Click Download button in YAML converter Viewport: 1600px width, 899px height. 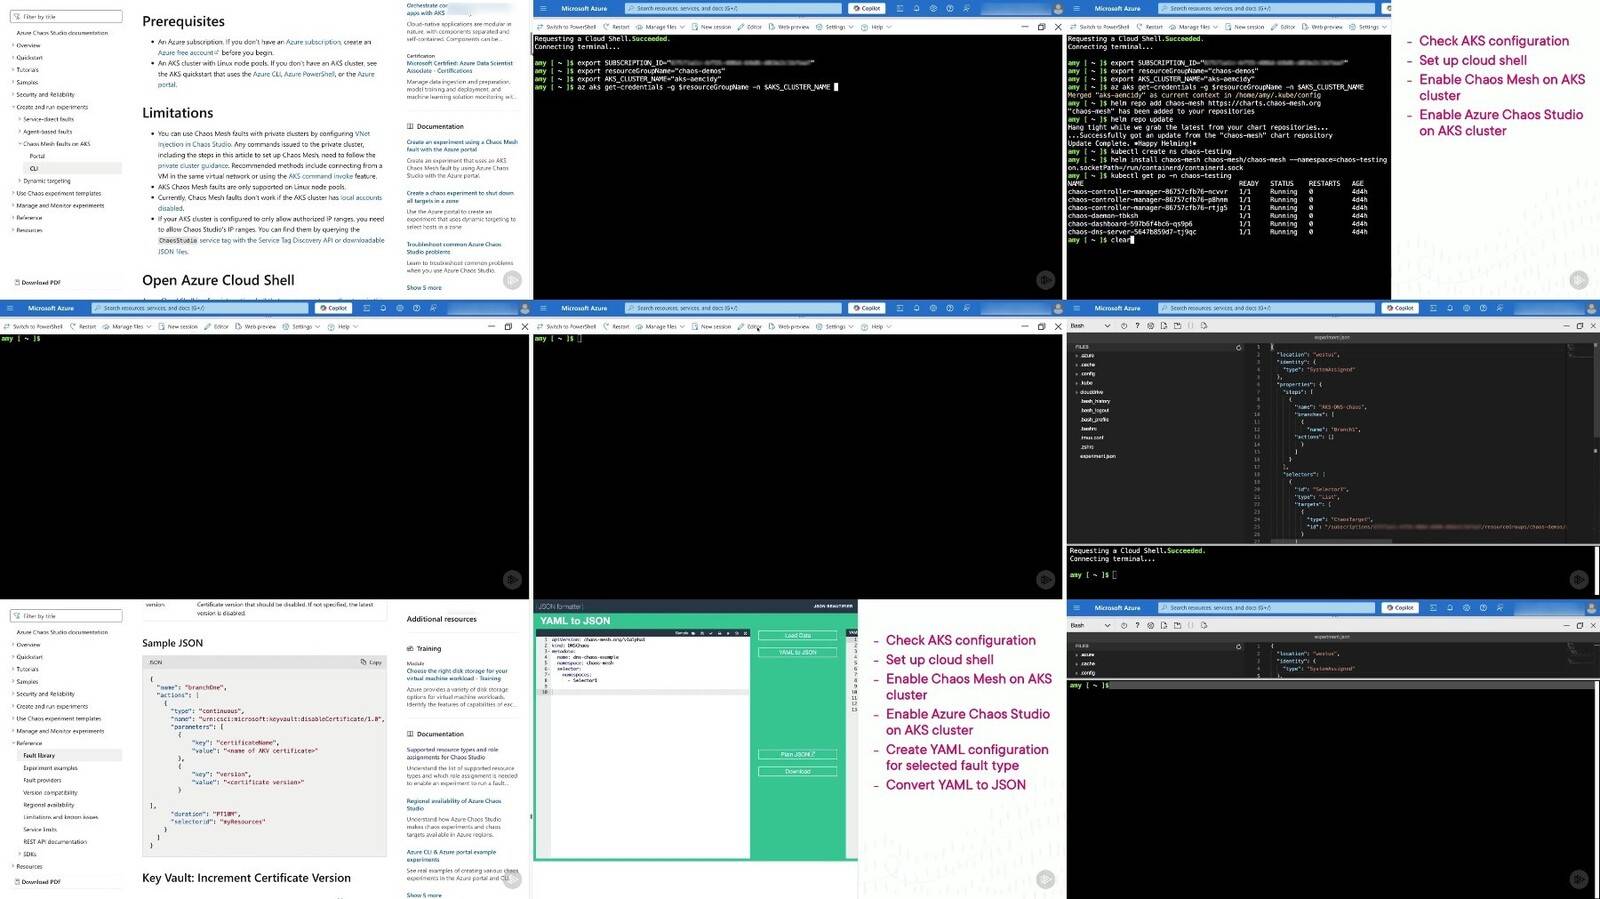point(798,771)
